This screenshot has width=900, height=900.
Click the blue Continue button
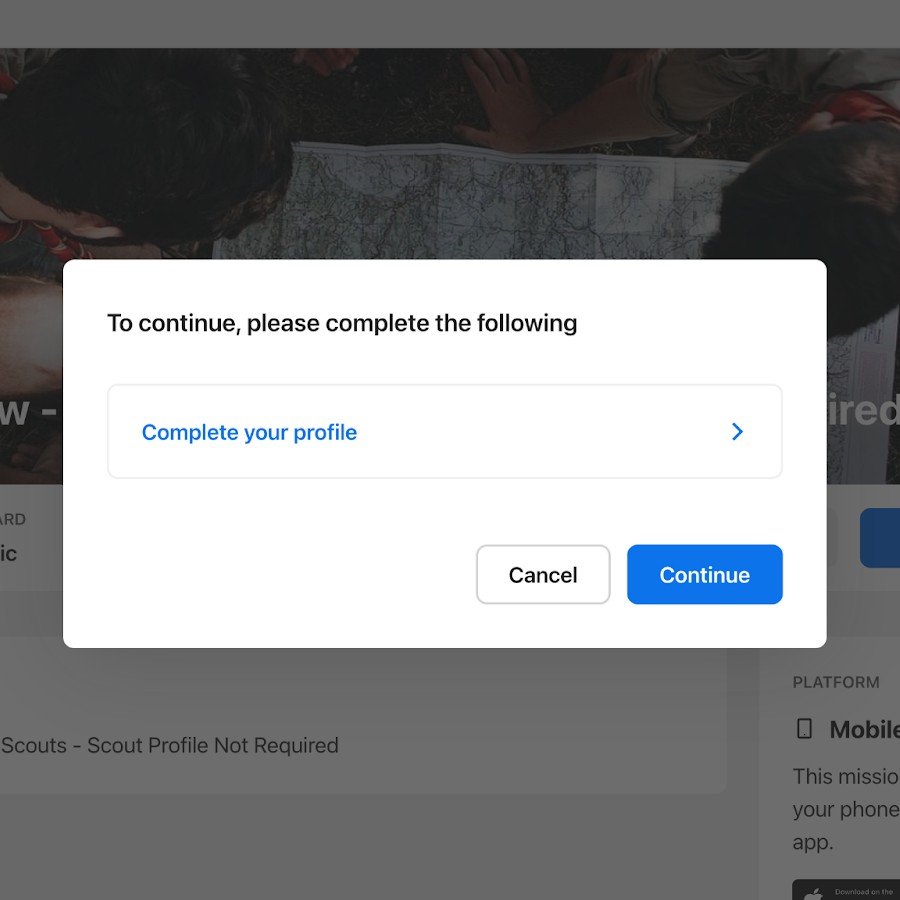704,575
